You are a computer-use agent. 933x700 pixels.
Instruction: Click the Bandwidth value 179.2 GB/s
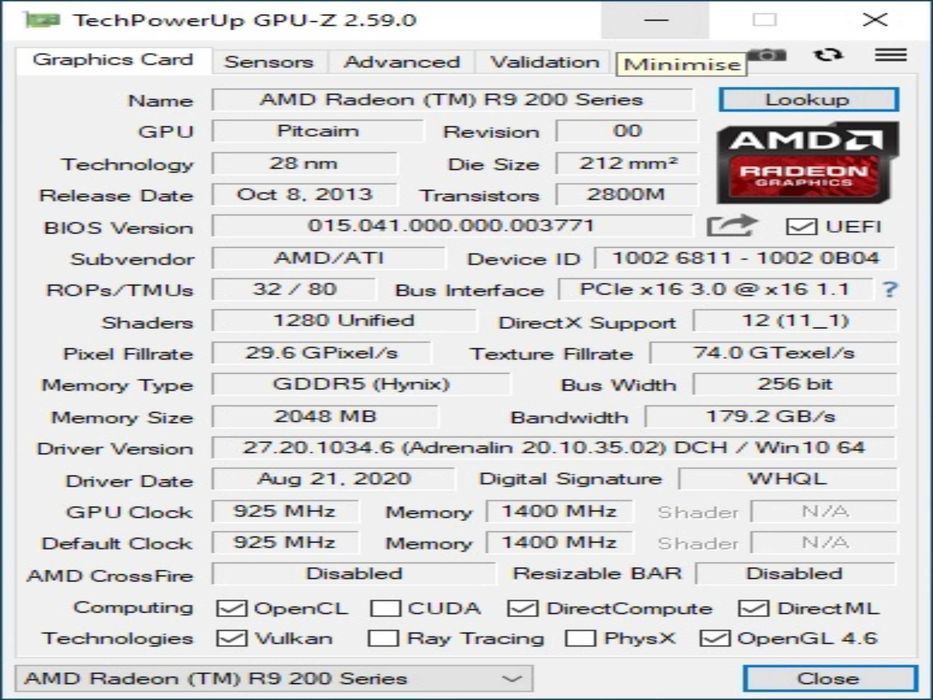(771, 416)
